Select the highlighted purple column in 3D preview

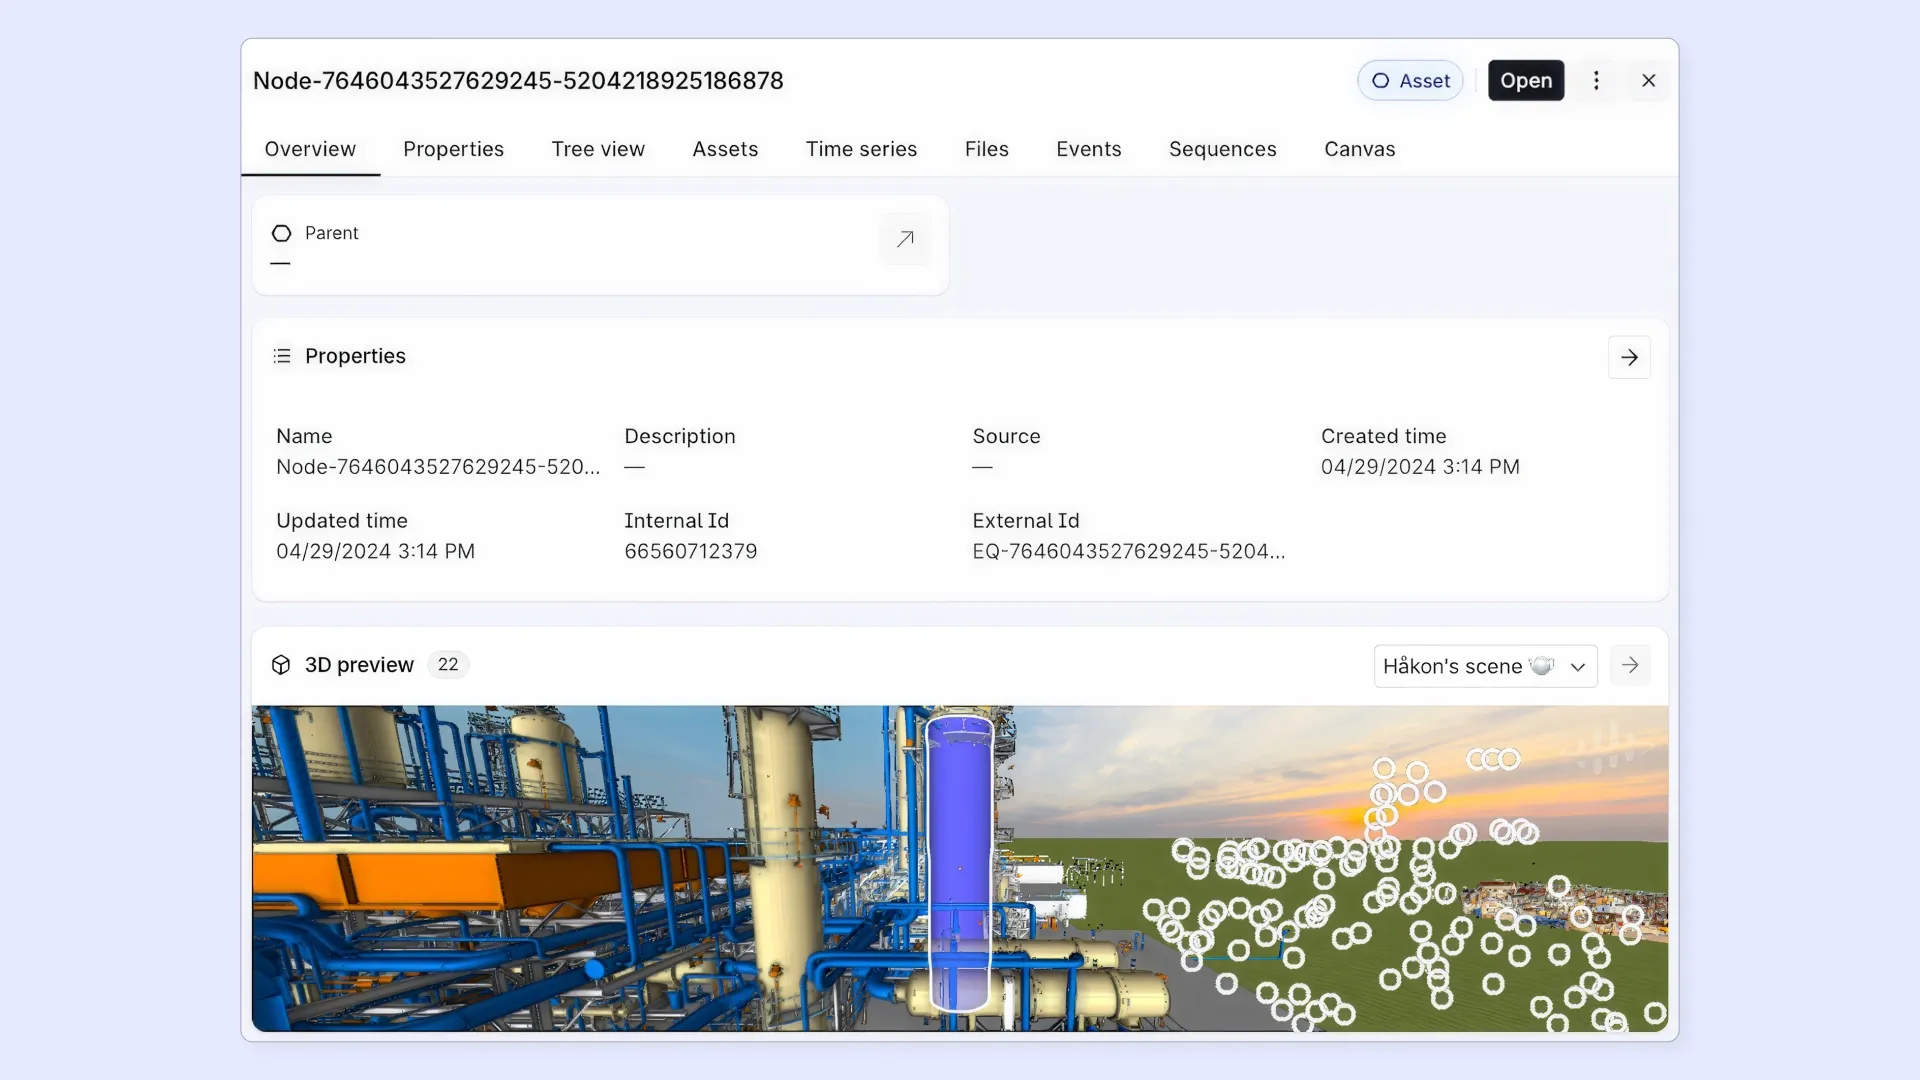pos(959,862)
